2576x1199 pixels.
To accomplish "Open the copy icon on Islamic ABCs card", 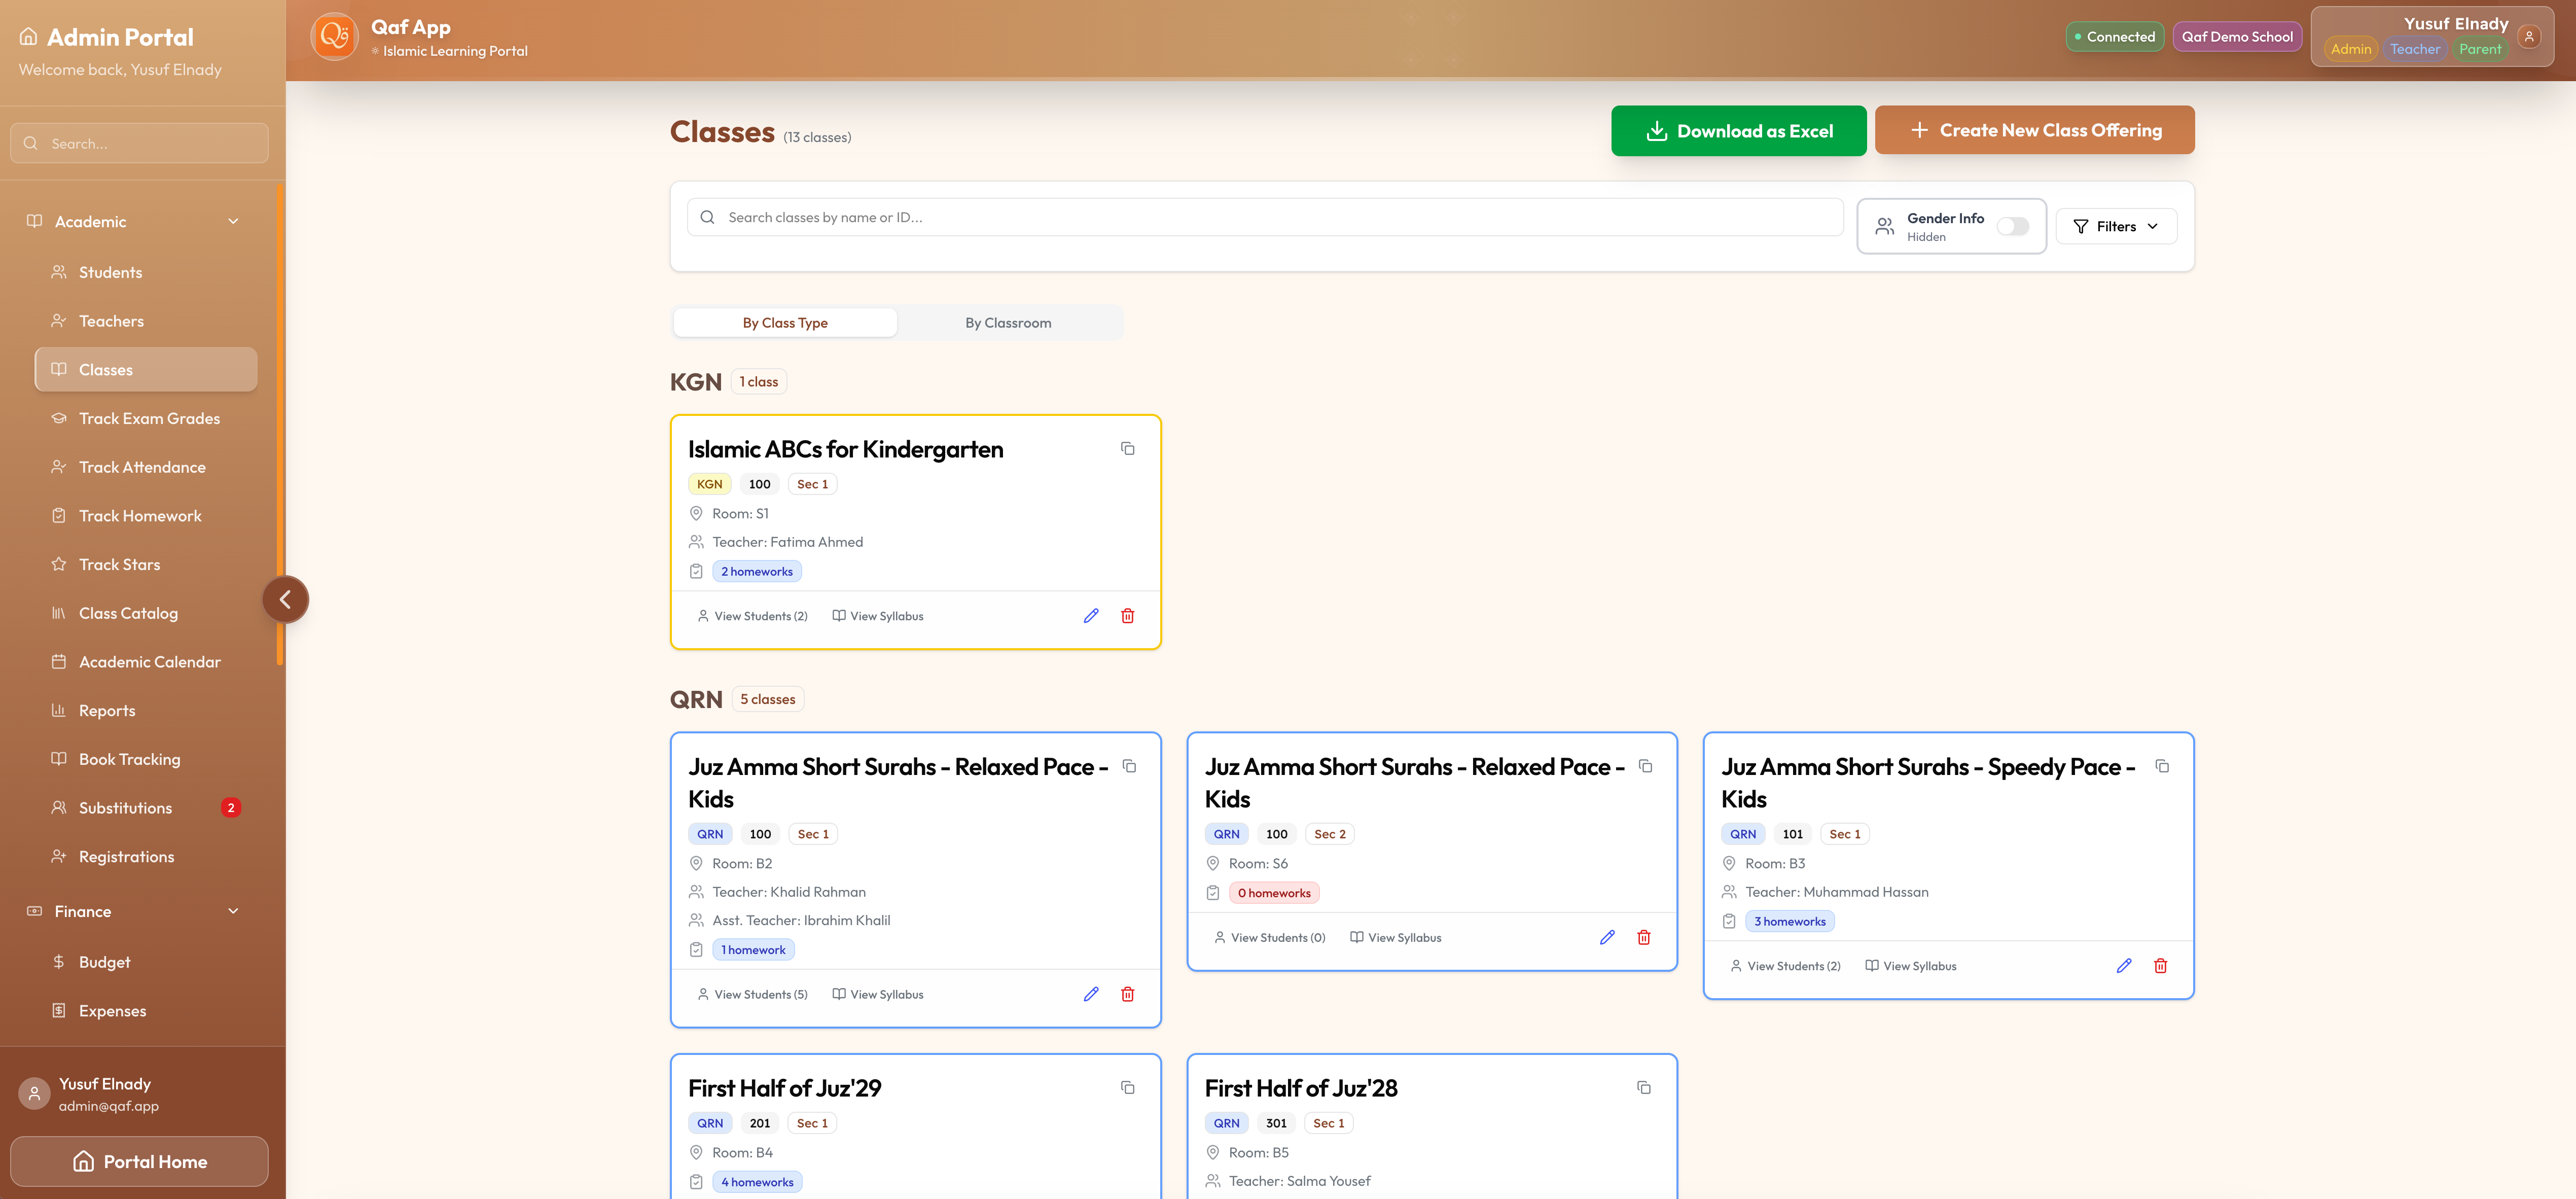I will coord(1128,449).
